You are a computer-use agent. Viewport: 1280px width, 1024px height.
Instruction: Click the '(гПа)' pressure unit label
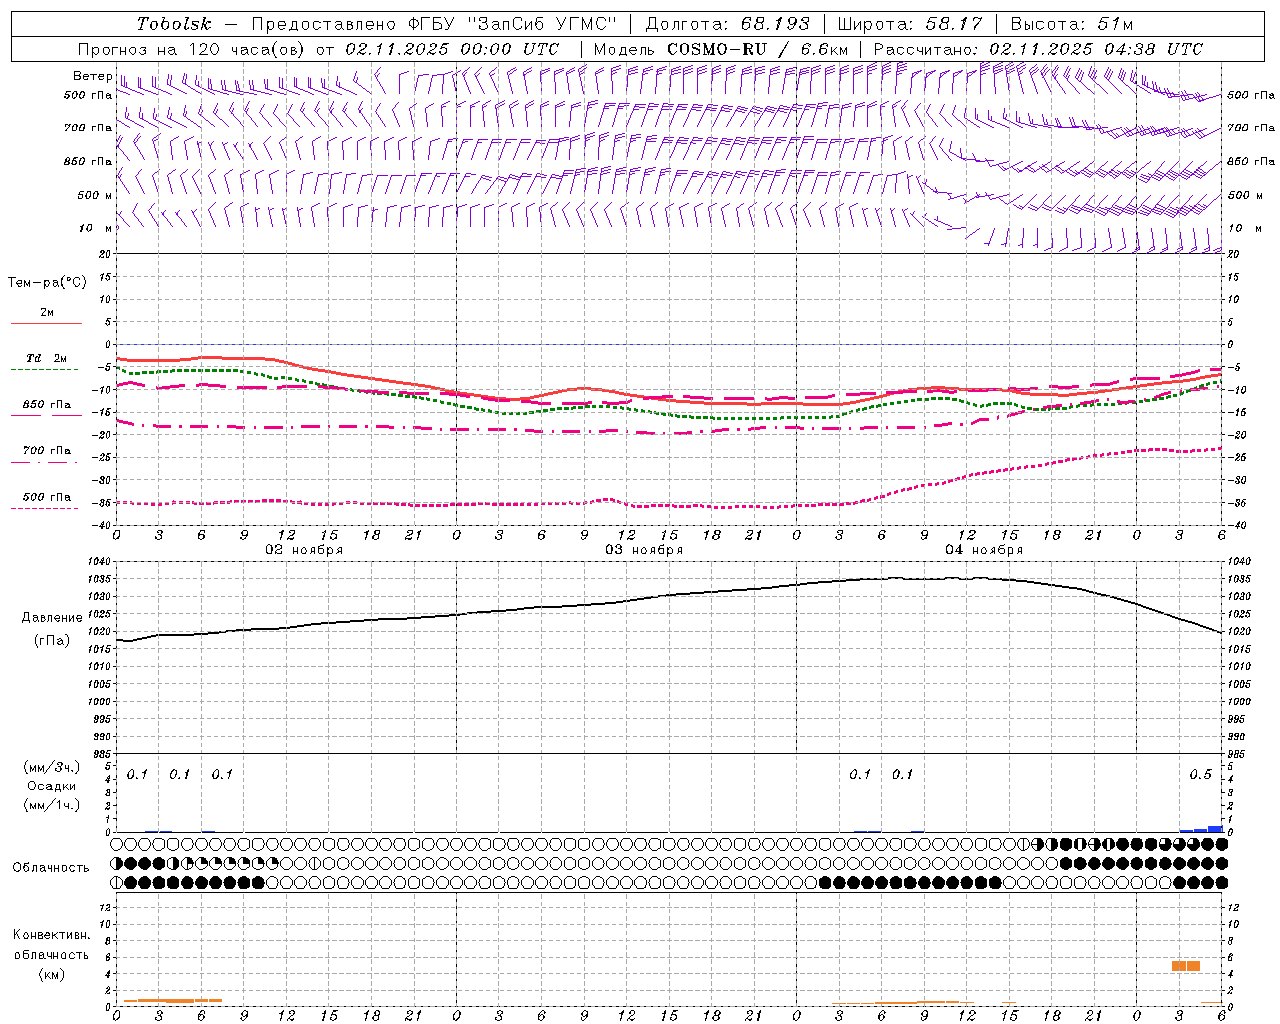(x=52, y=641)
